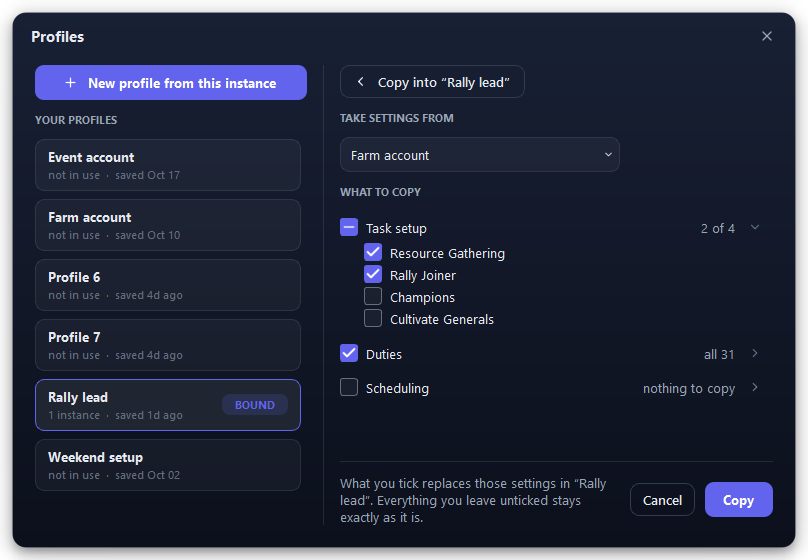Screen dimensions: 808x560
Task: Untick the Rally Joiner checkbox
Action: pos(373,275)
